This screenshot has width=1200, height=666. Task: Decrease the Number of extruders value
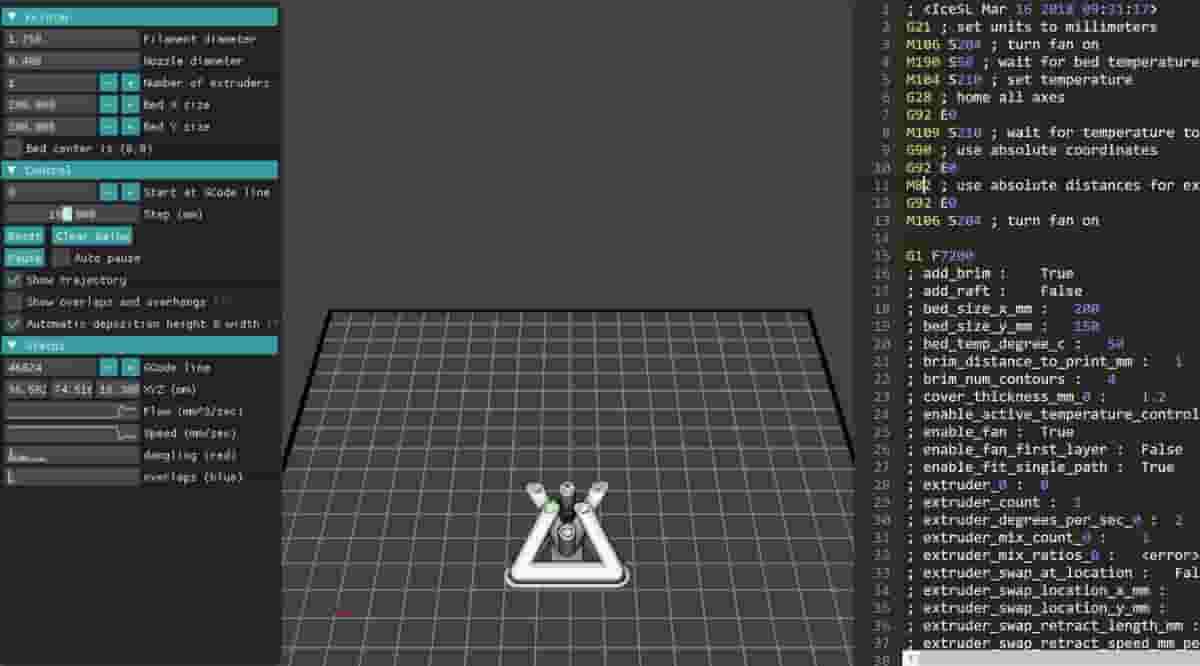pyautogui.click(x=108, y=83)
